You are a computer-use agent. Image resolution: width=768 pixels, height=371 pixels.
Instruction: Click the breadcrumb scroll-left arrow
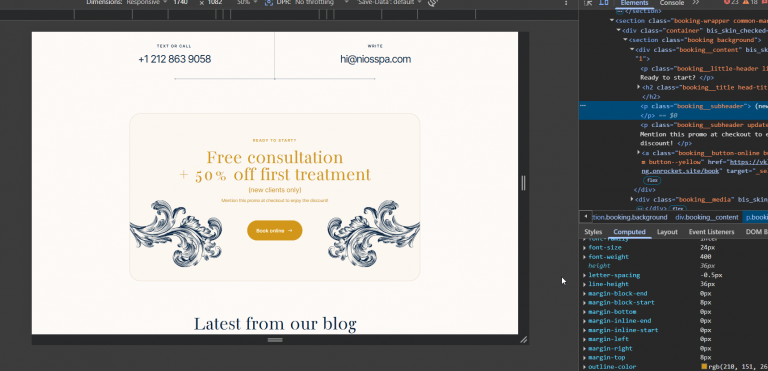click(585, 216)
